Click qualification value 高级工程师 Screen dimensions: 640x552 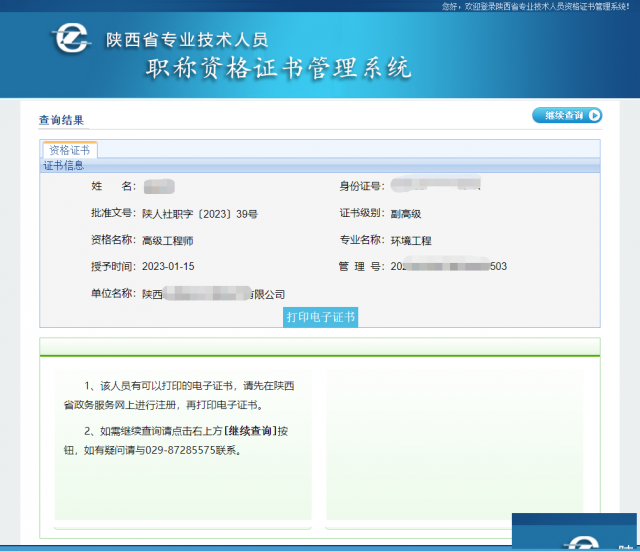[168, 240]
